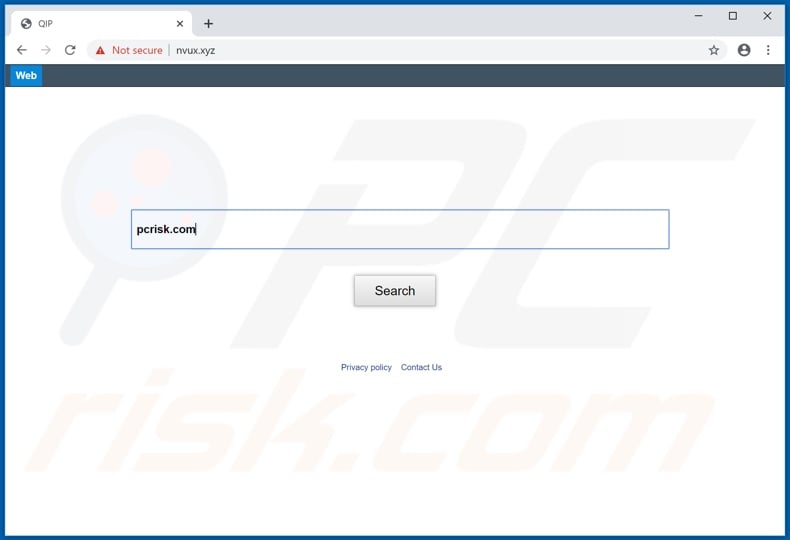The height and width of the screenshot is (540, 790).
Task: Bookmark this page with the star icon
Action: pos(713,50)
